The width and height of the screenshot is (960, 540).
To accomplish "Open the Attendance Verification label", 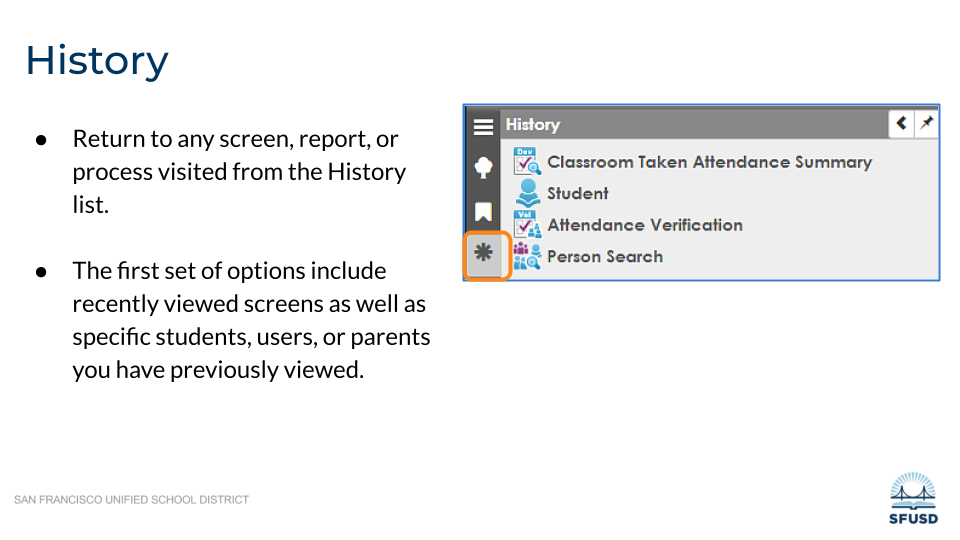I will tap(644, 225).
